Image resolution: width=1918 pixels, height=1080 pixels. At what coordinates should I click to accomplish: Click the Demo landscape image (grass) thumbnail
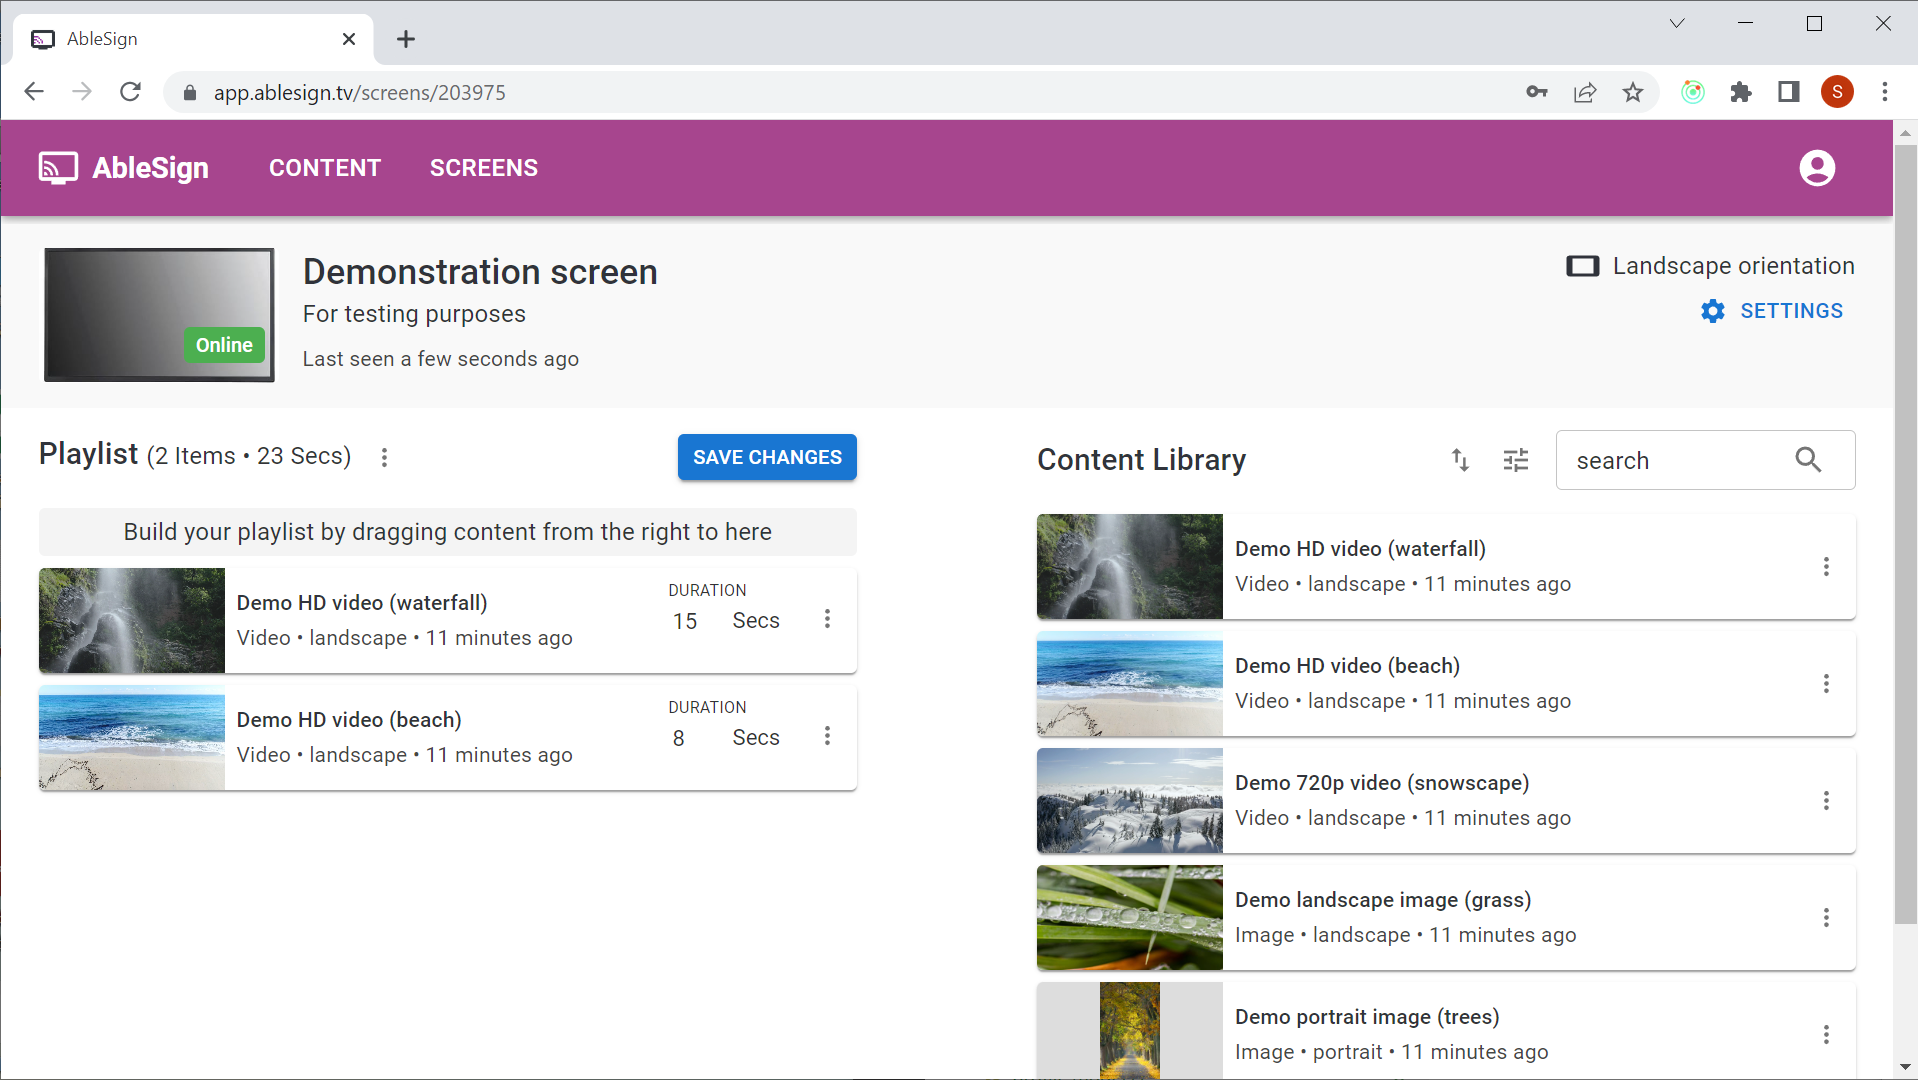coord(1128,917)
